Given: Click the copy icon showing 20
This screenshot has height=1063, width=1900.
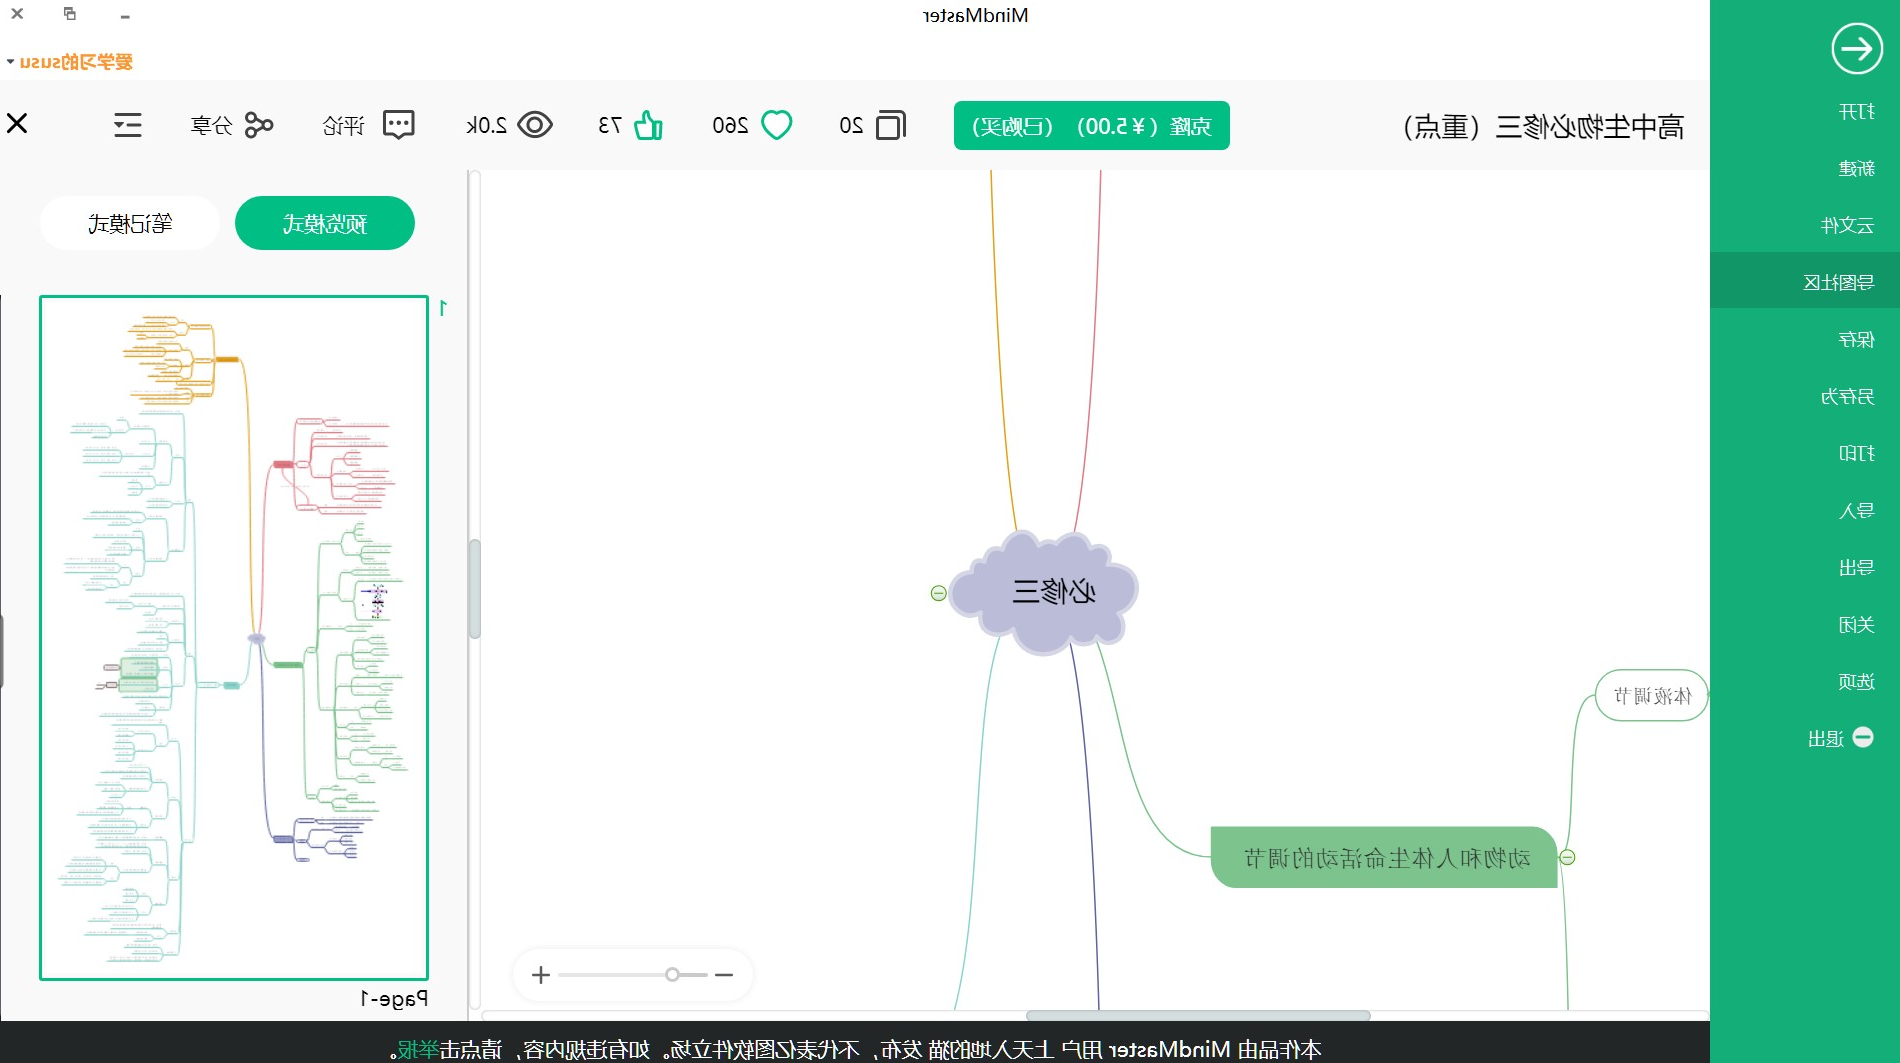Looking at the screenshot, I should tap(890, 125).
